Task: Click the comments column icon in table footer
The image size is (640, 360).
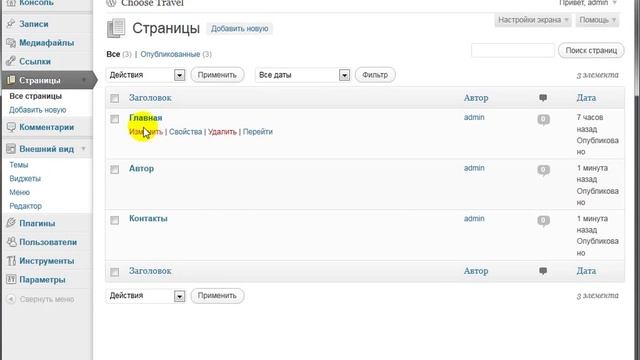Action: (x=543, y=271)
